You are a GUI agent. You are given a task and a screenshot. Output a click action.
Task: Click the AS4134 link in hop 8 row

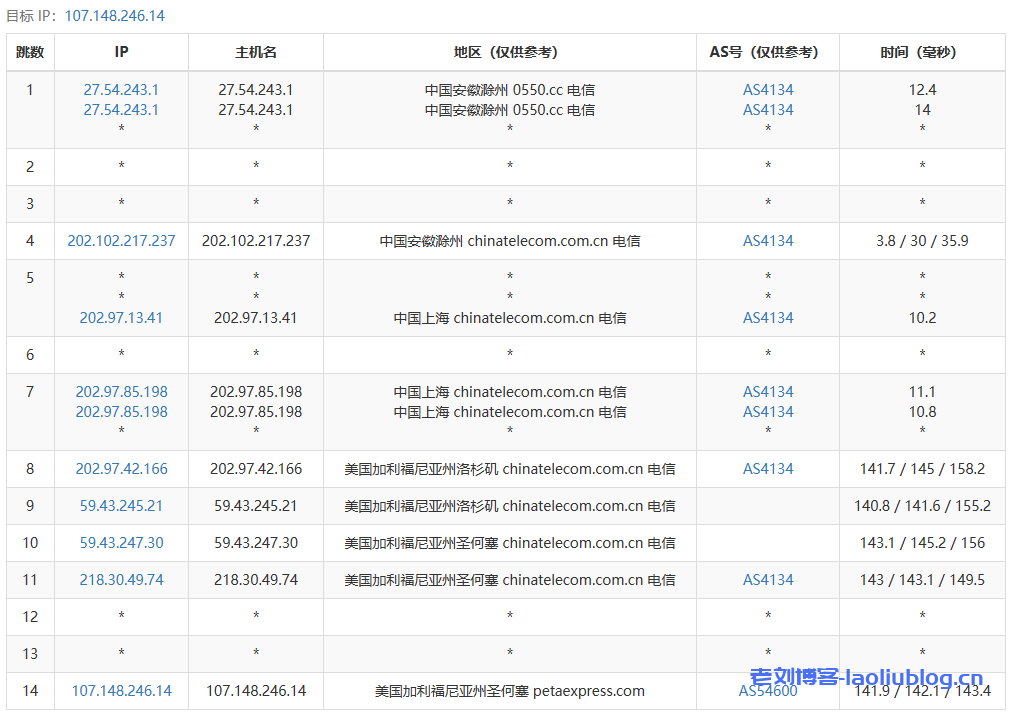(x=768, y=469)
